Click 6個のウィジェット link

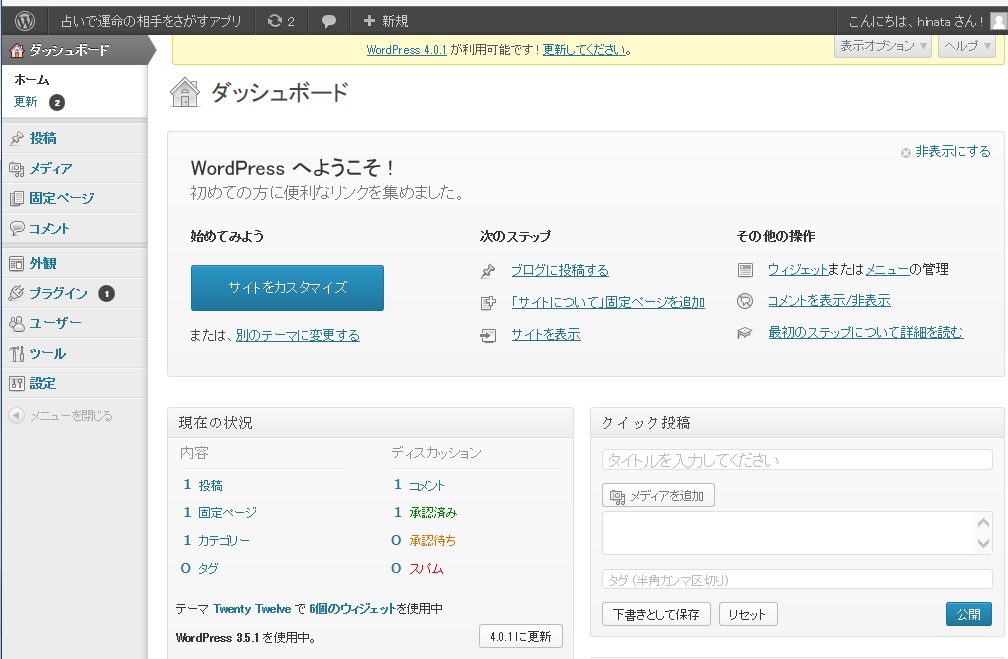coord(352,608)
